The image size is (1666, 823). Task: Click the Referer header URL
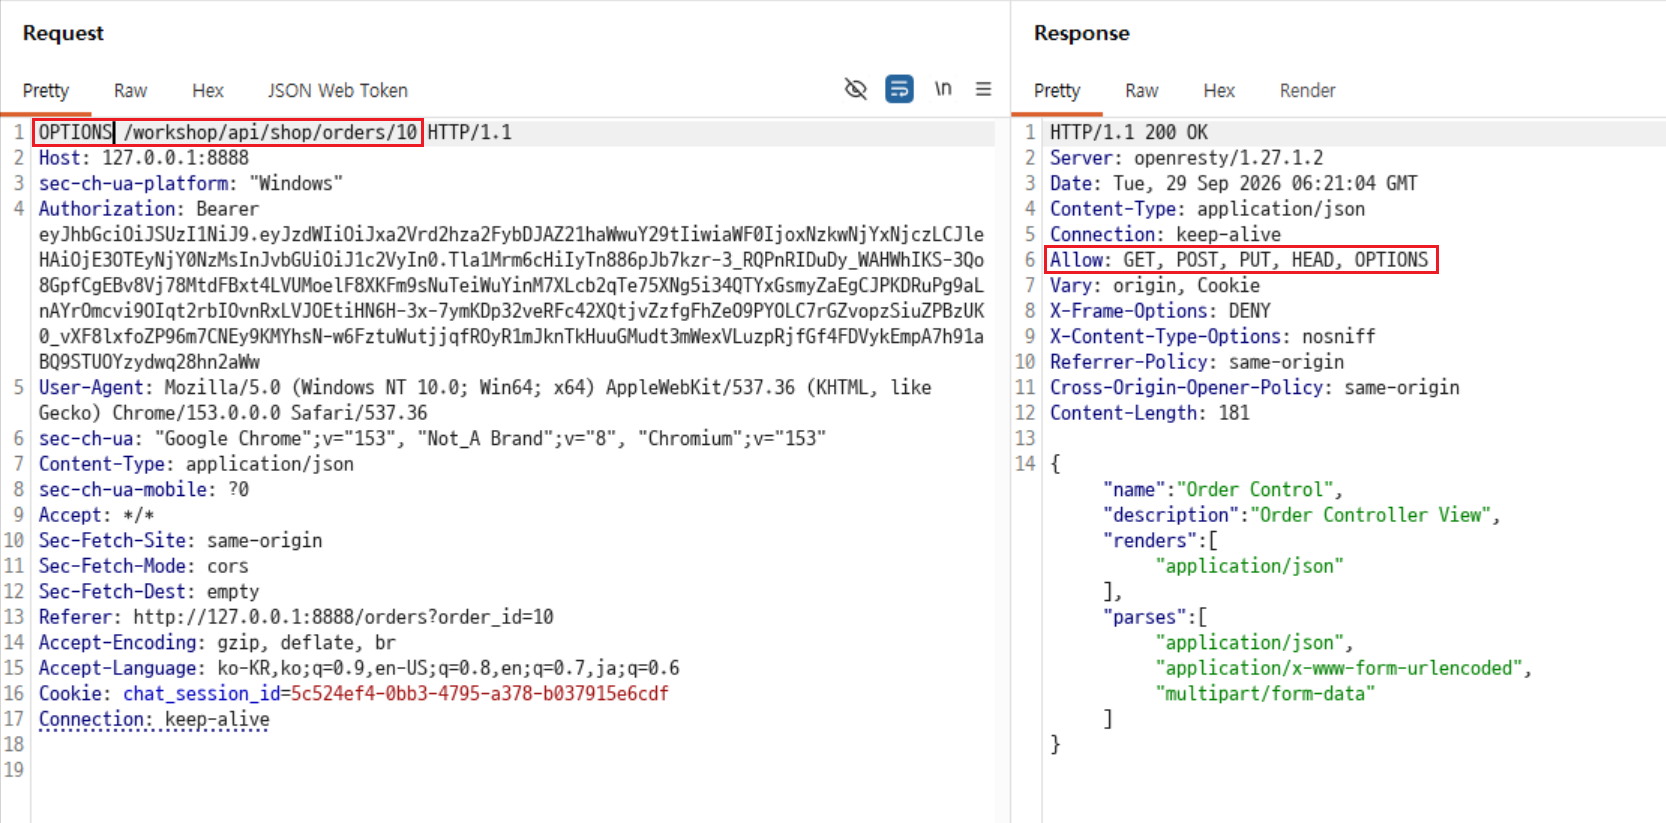pyautogui.click(x=343, y=617)
